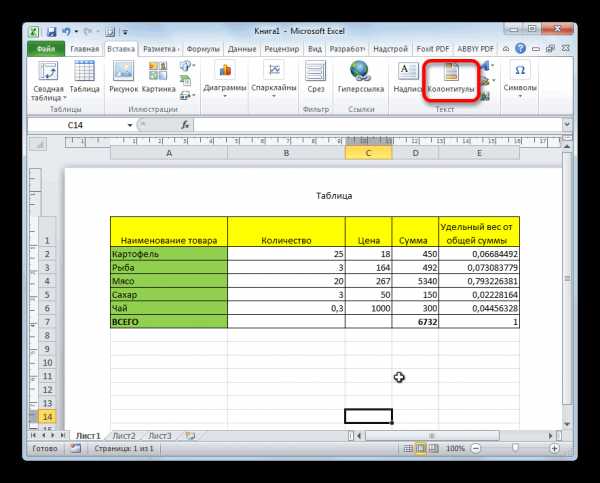The image size is (600, 483).
Task: Switch to Page Layout view in status bar
Action: 421,448
